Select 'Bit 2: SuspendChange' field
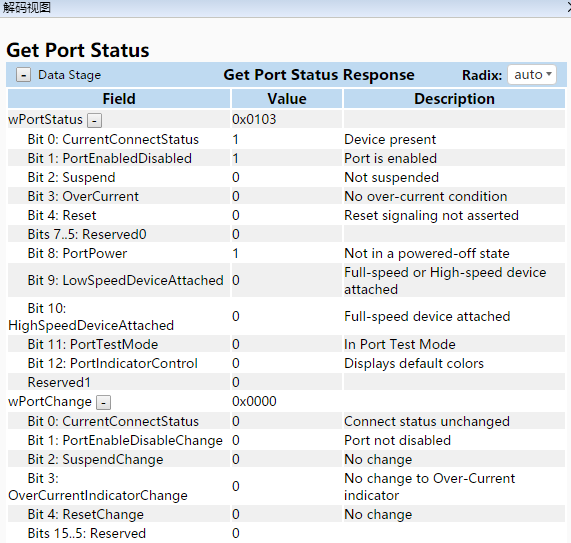571x543 pixels. [x=95, y=460]
